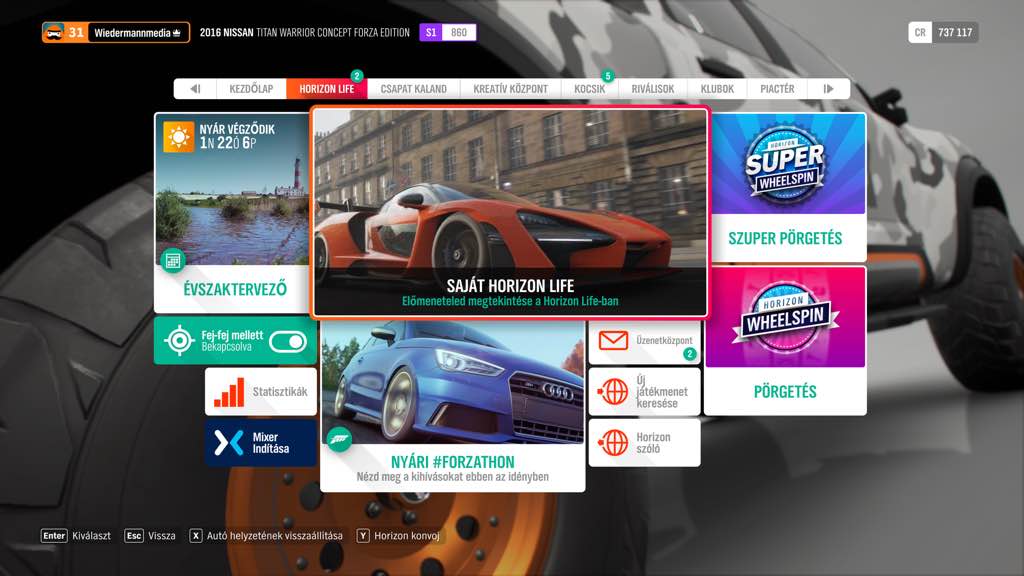The image size is (1024, 576).
Task: Open the season planner calendar icon
Action: pos(173,261)
